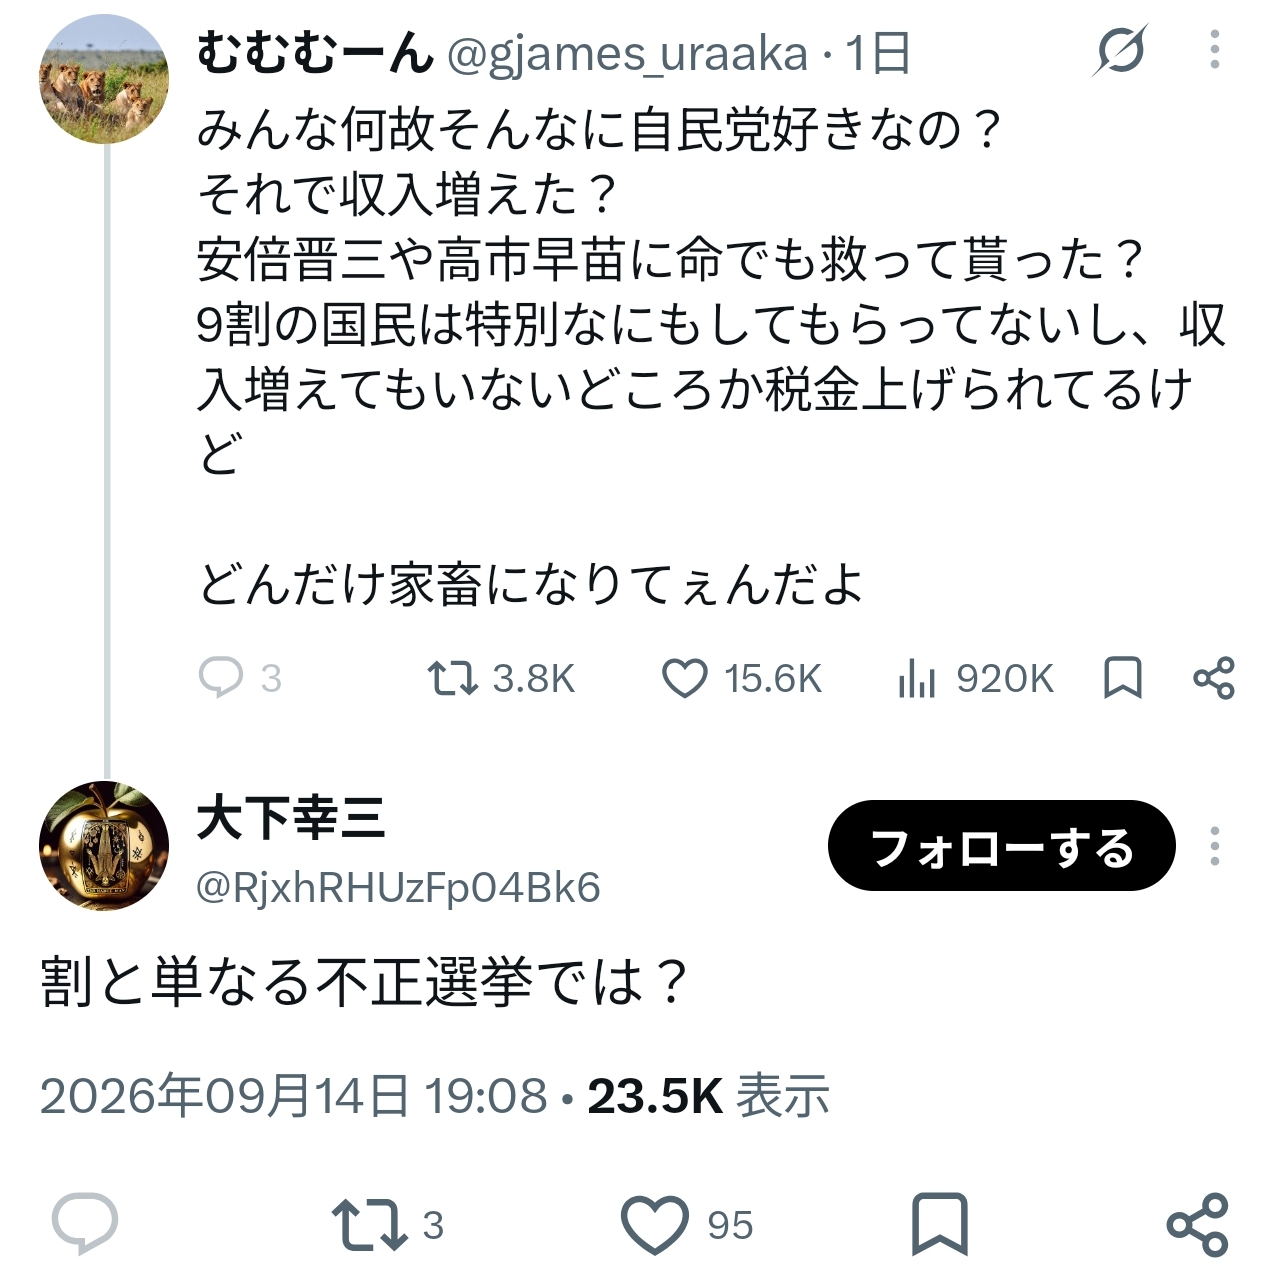The height and width of the screenshot is (1274, 1280).
Task: Visit @gjames_uraaka handle
Action: (x=627, y=53)
